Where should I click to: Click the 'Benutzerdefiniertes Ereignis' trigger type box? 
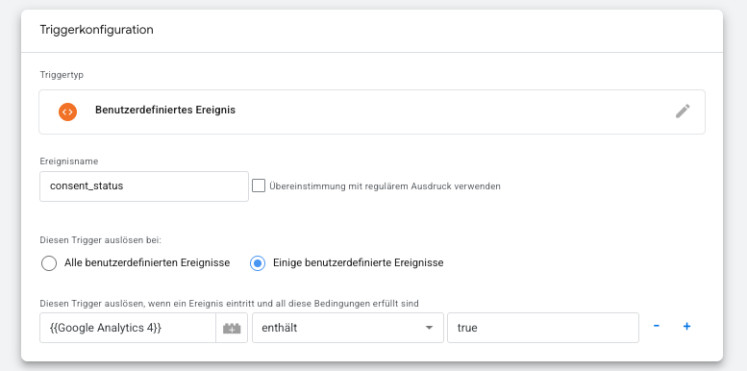click(x=372, y=112)
